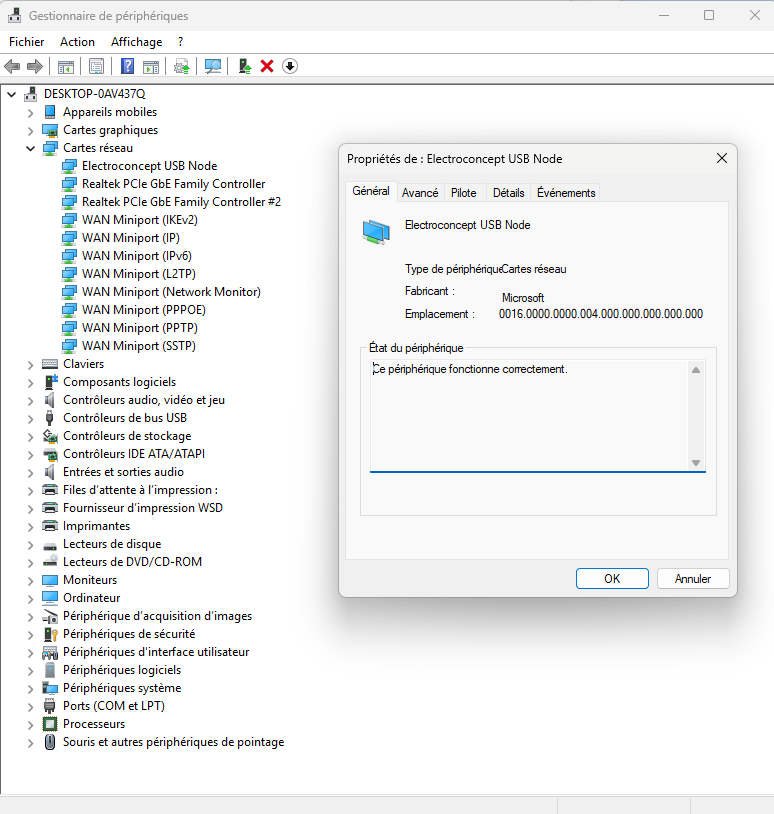This screenshot has height=814, width=774.
Task: Click the blue Help icon in toolbar
Action: [127, 66]
